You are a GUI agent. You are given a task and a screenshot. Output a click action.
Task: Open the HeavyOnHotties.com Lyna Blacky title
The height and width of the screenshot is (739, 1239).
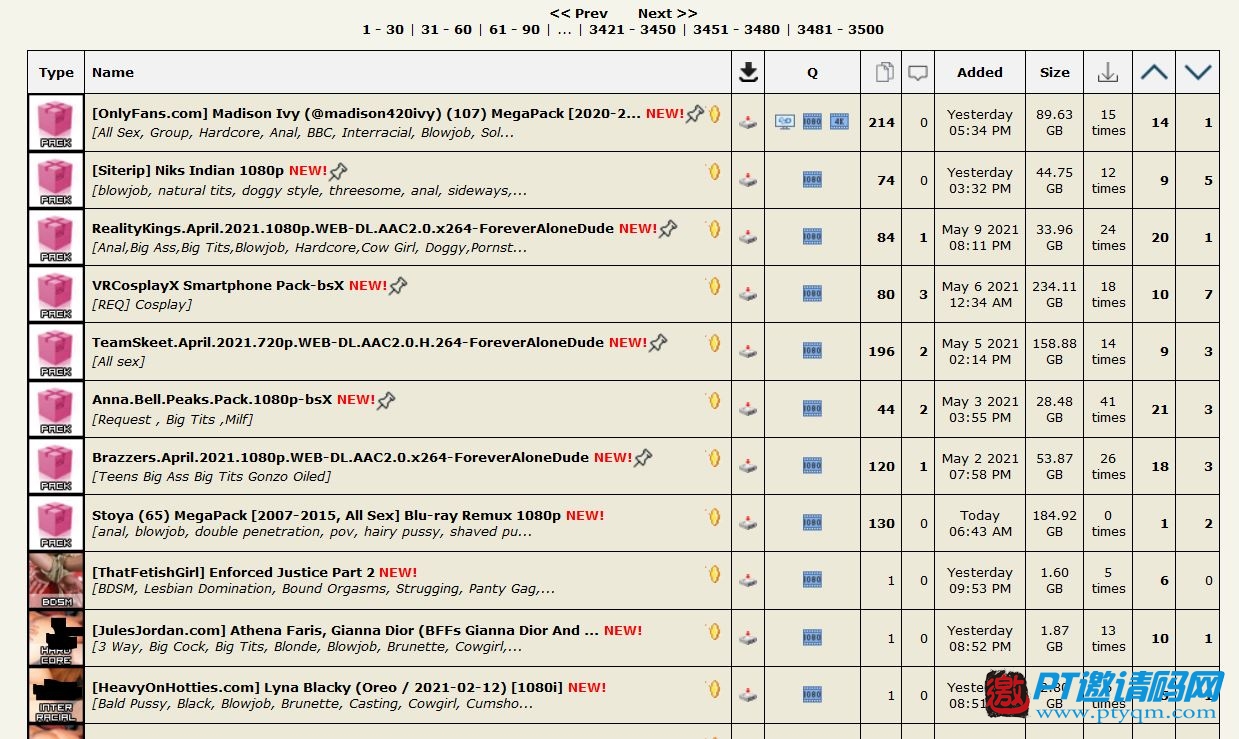coord(327,688)
